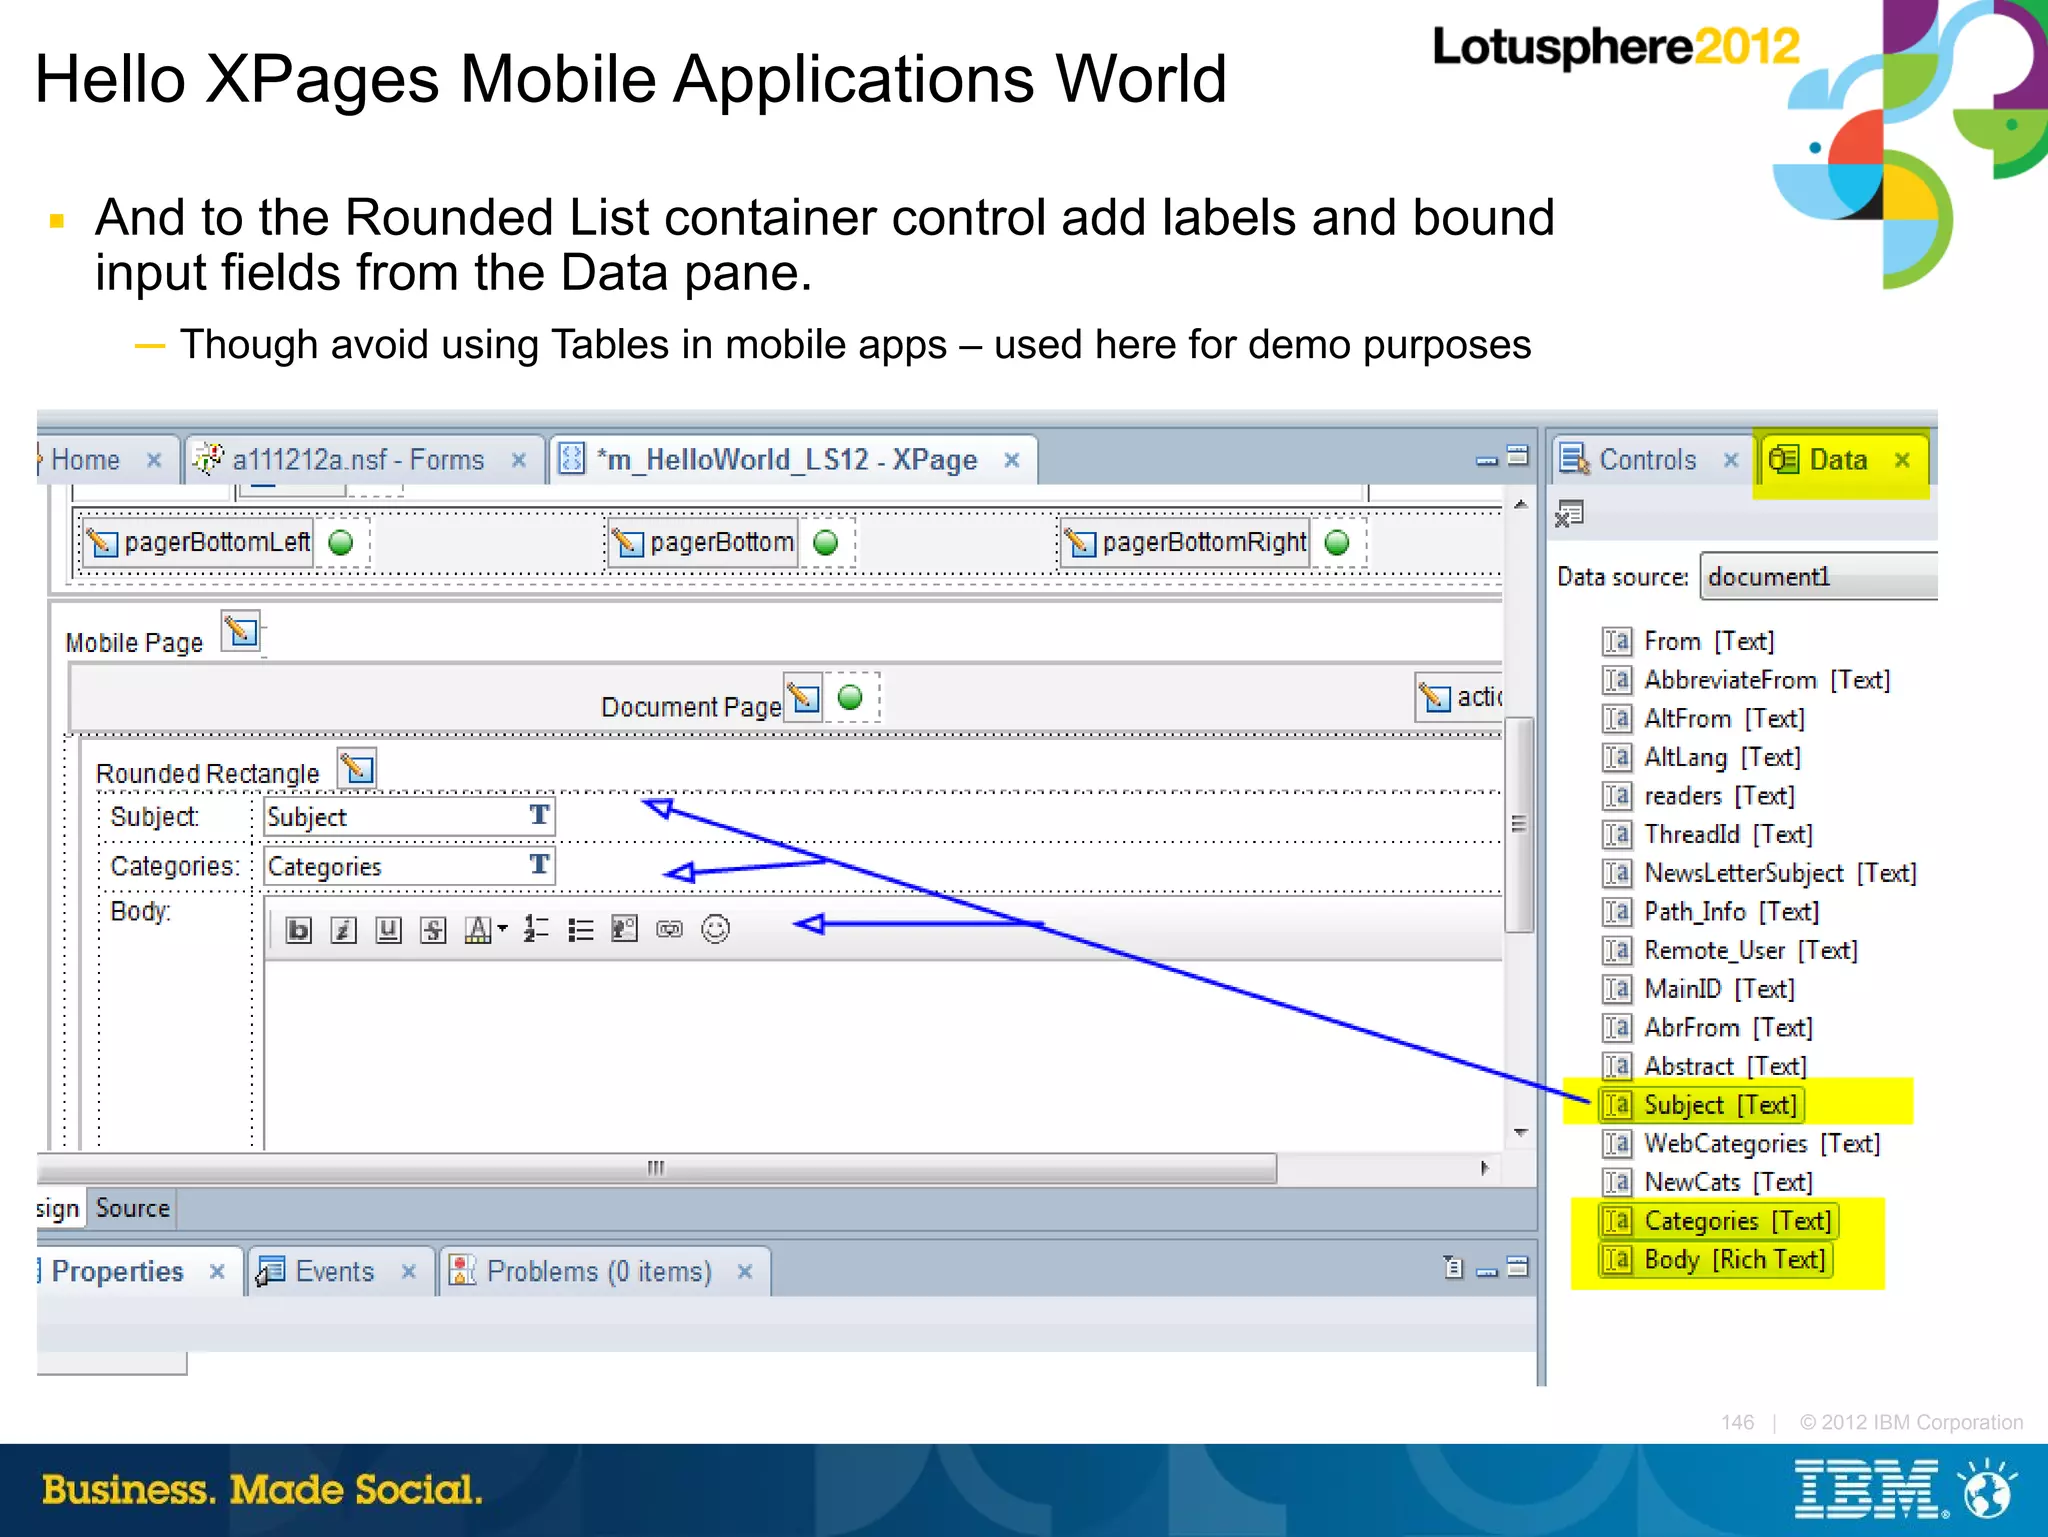
Task: Open the Data source document1 combo box
Action: click(1818, 577)
